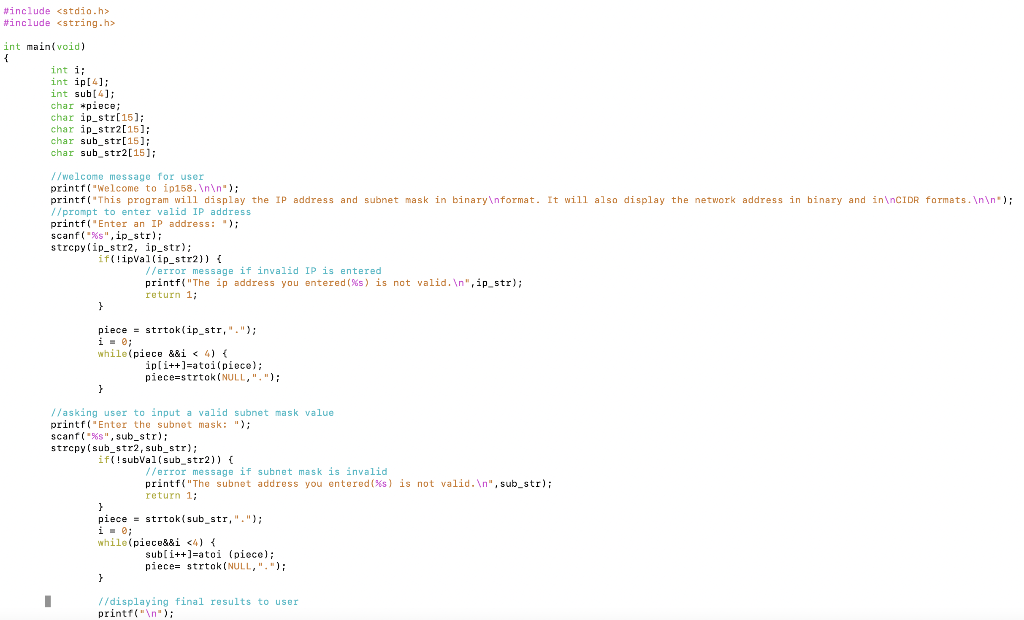
Task: Click the 'if(!ipVal(ip_str2)) {' line
Action: click(x=160, y=259)
